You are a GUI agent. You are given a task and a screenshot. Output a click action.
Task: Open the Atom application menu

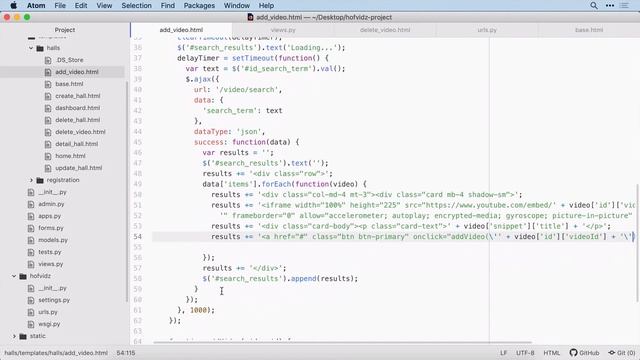pyautogui.click(x=36, y=5)
